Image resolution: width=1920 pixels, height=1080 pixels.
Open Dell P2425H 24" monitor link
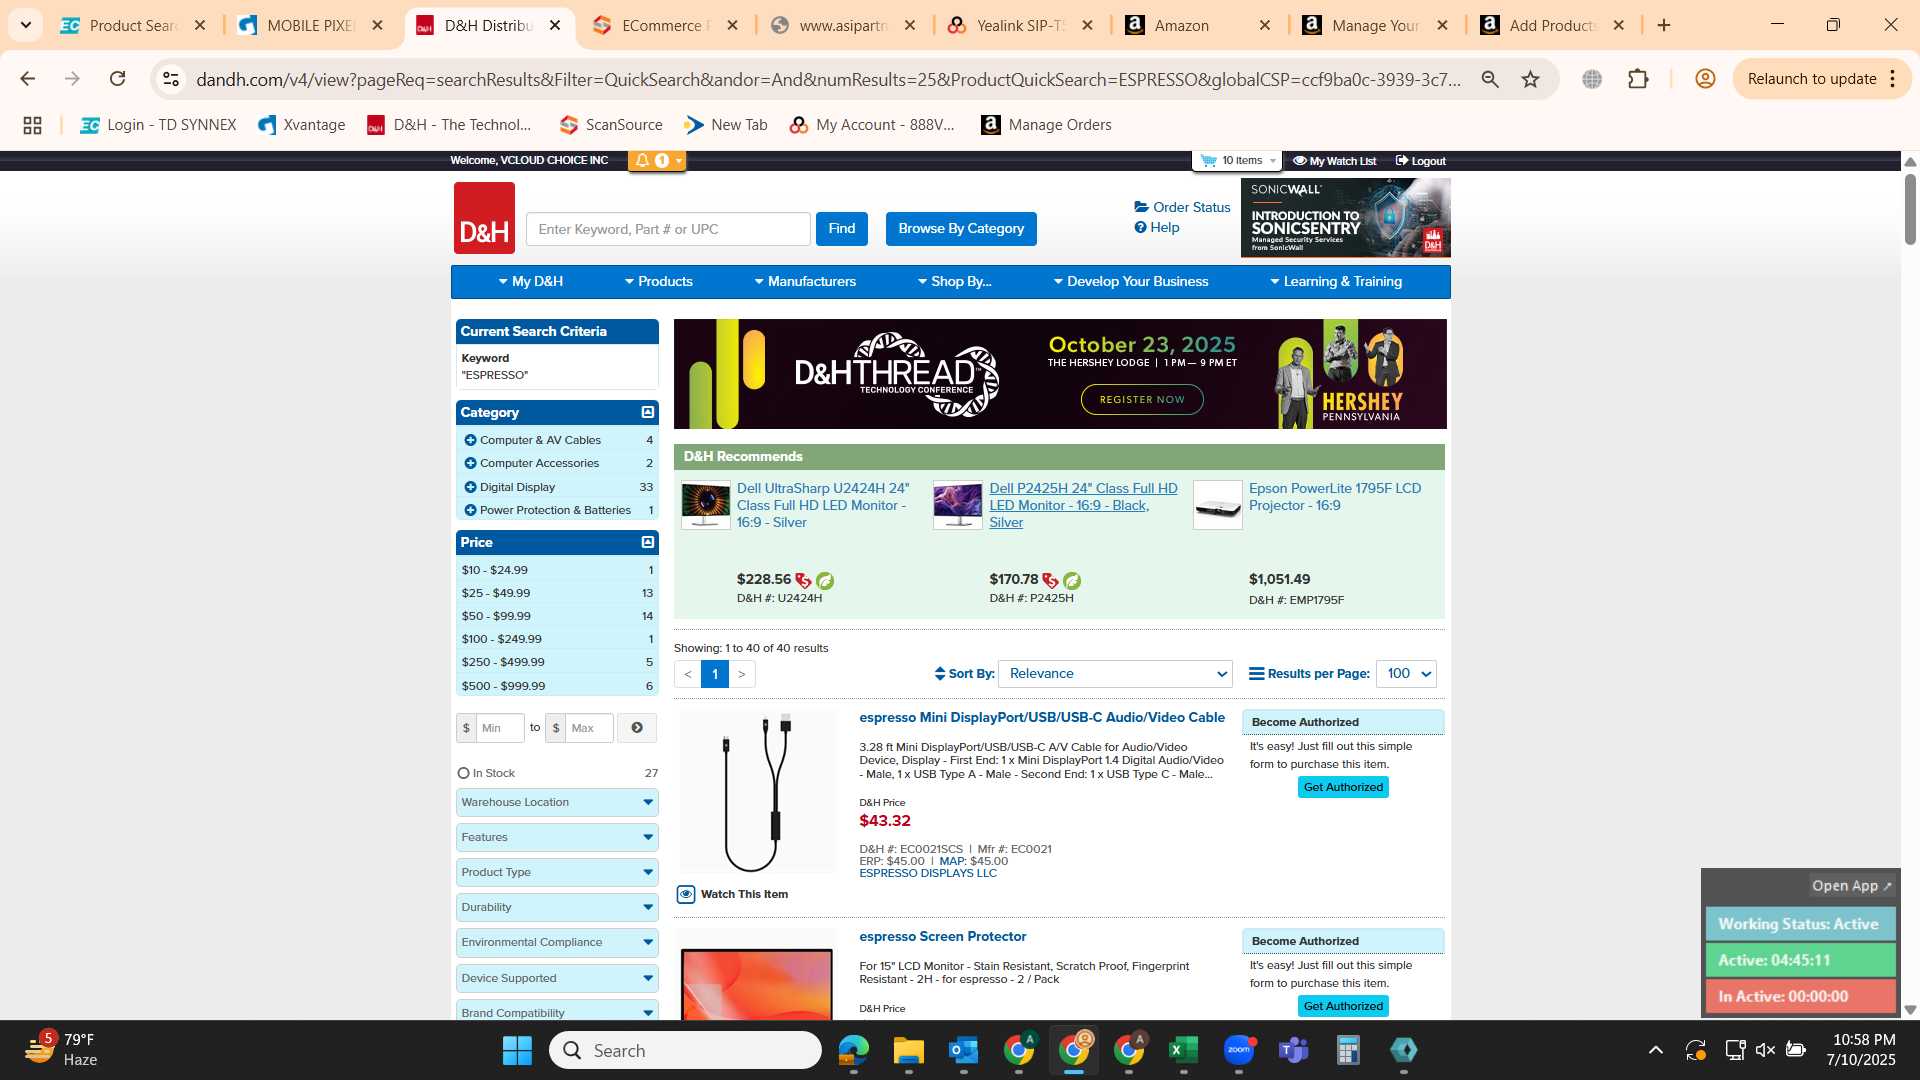click(x=1083, y=505)
